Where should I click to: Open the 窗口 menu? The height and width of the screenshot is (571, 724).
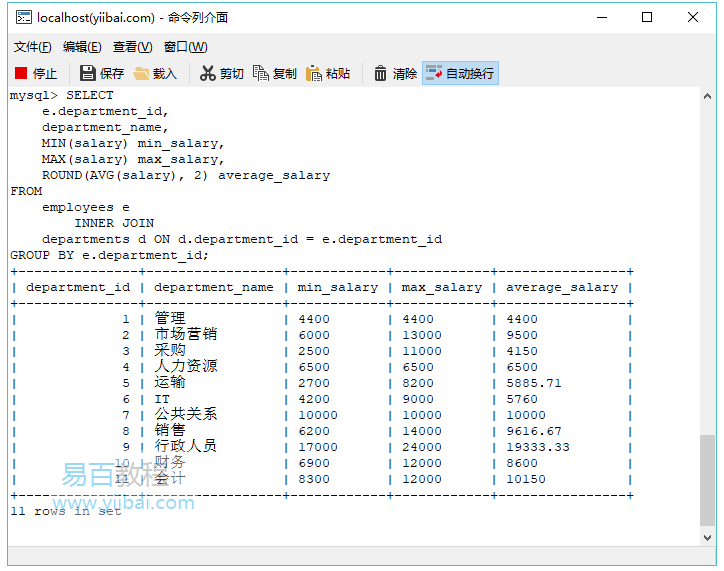[185, 47]
